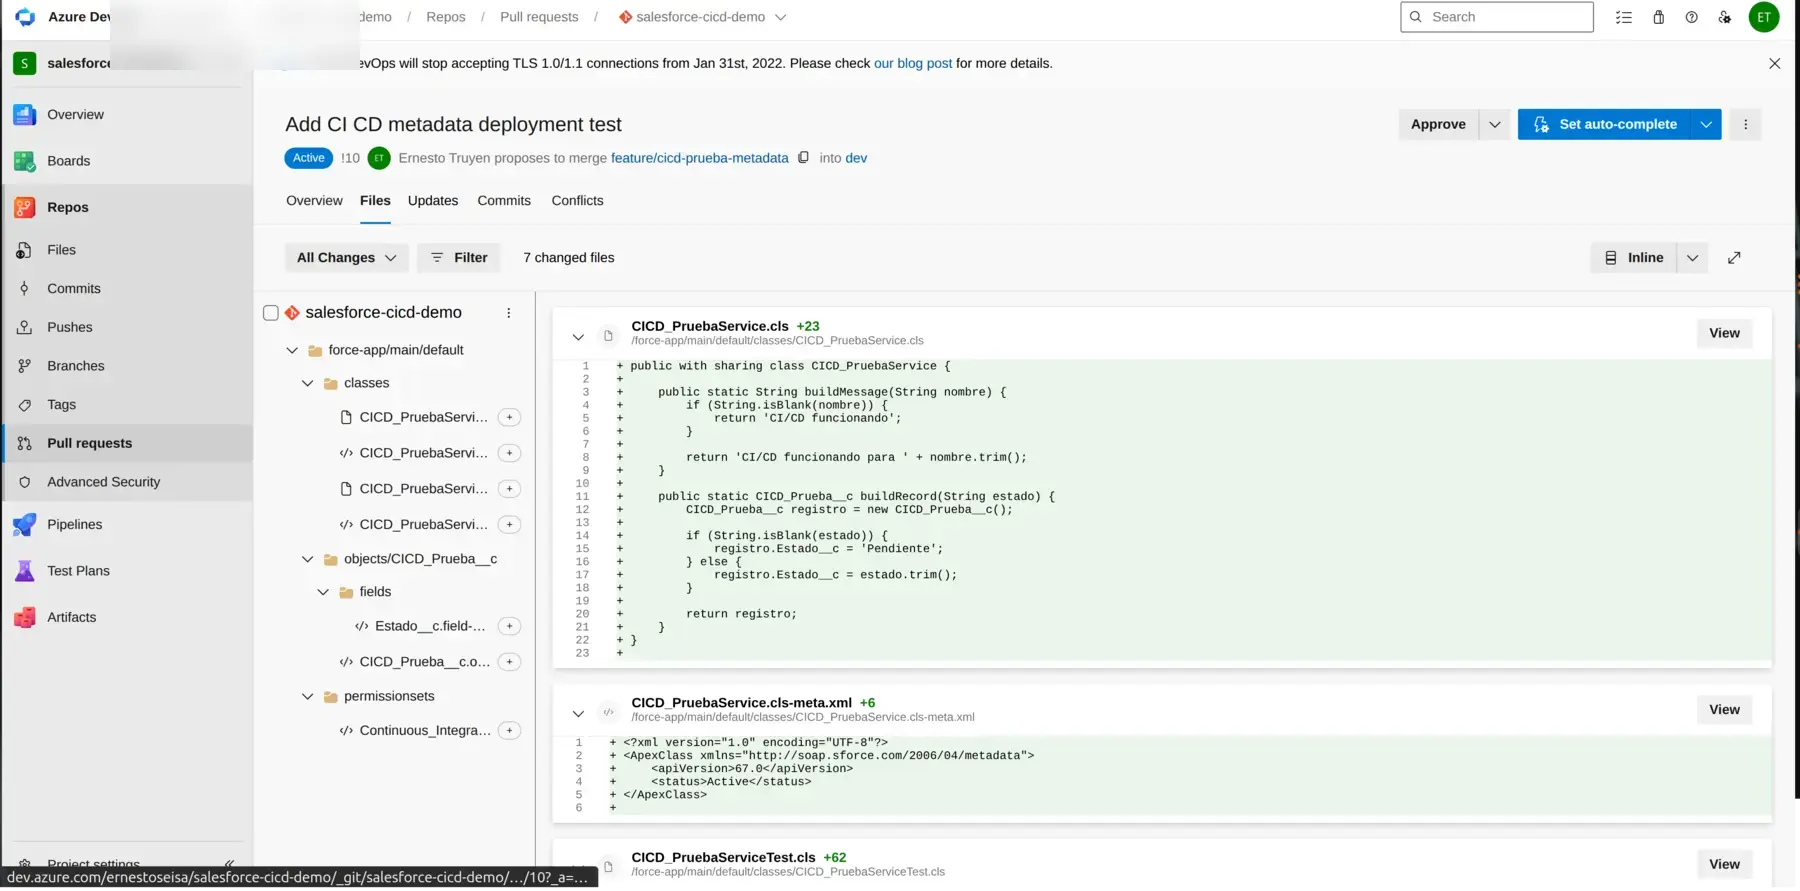
Task: Open more actions menu next to Set auto-complete
Action: pyautogui.click(x=1746, y=125)
